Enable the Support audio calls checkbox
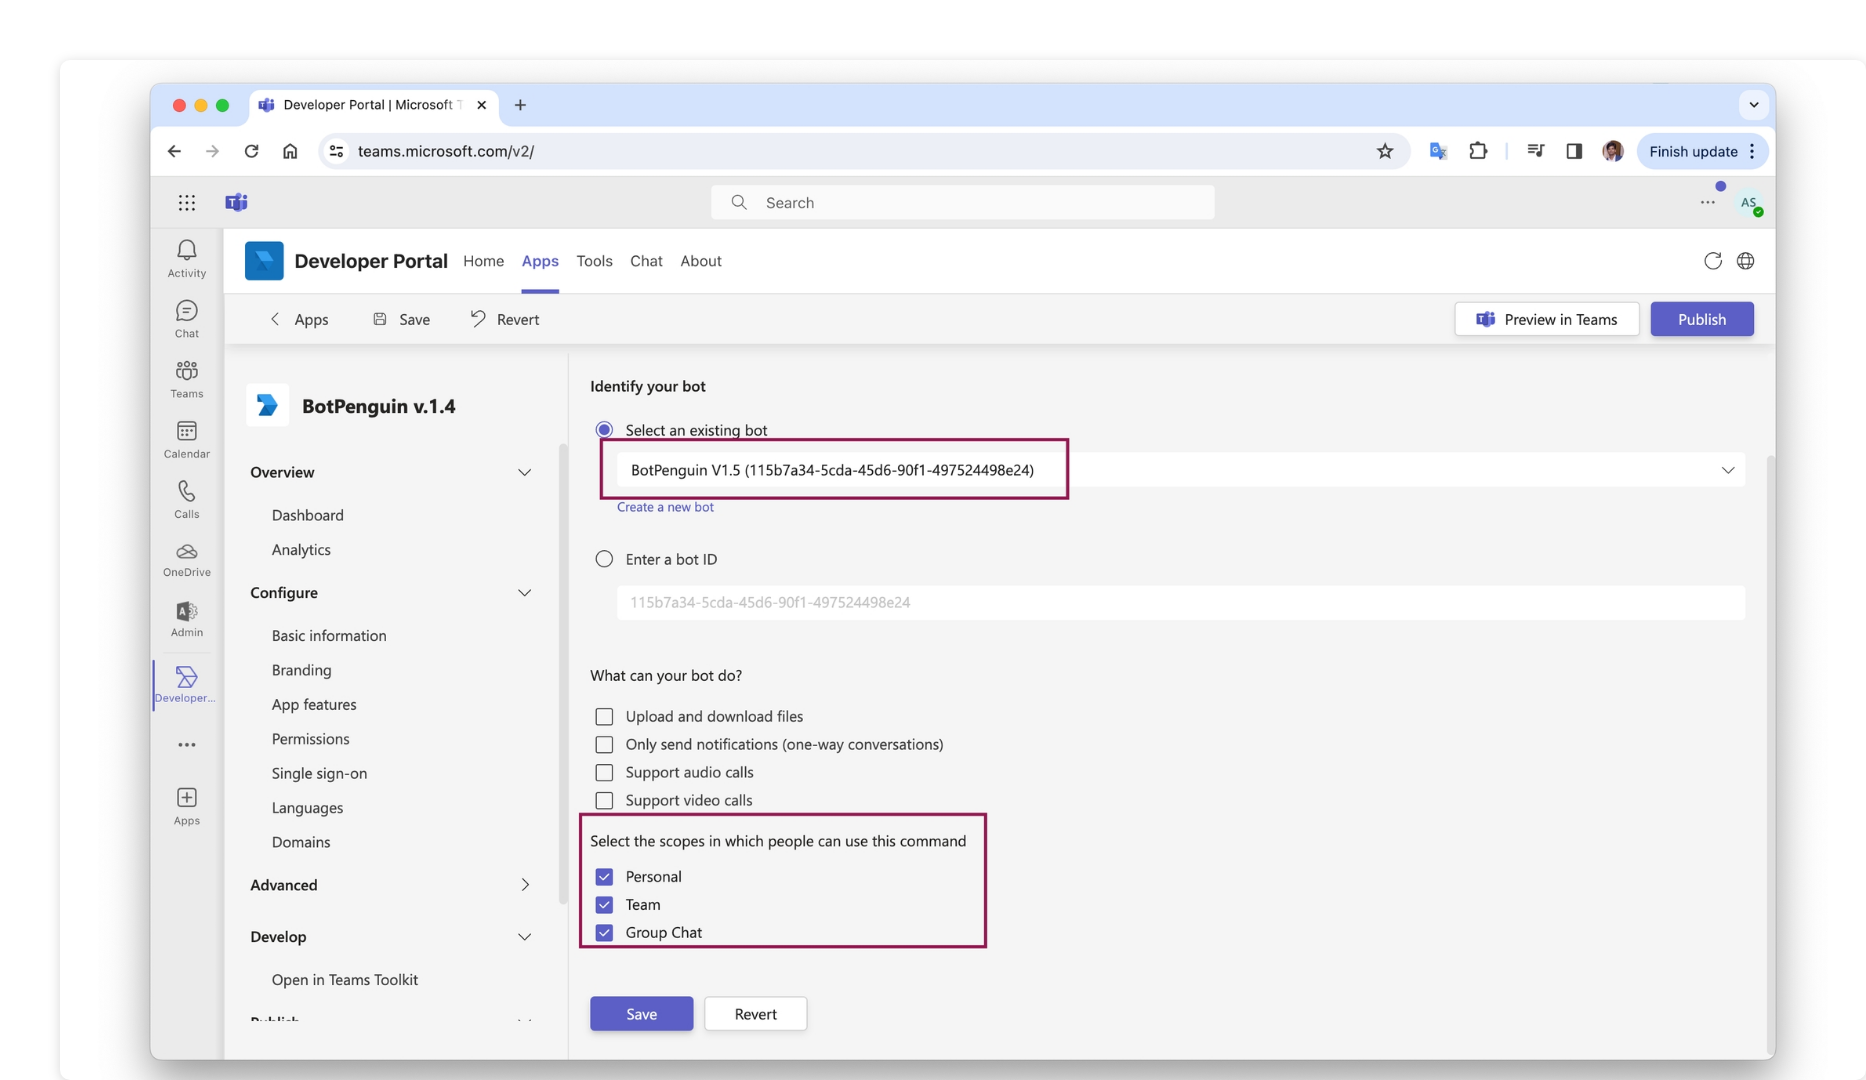The image size is (1866, 1080). [604, 772]
